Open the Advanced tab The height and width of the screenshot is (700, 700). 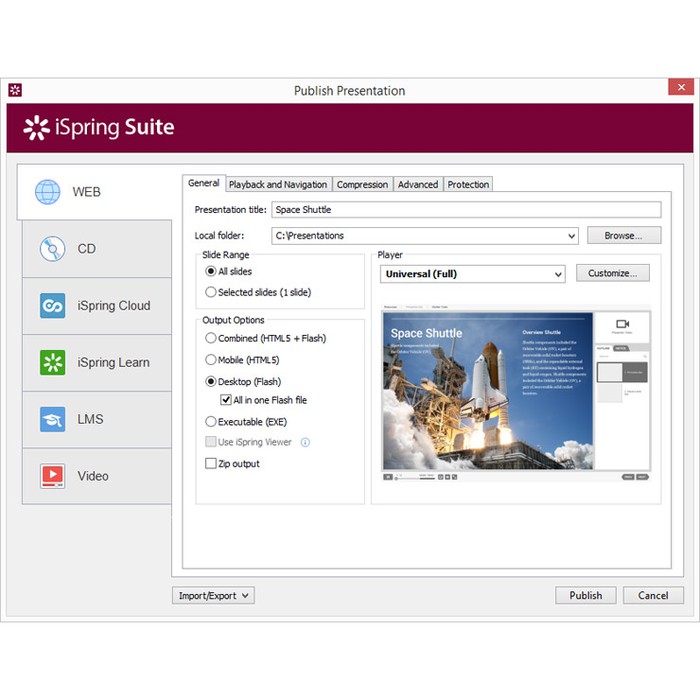[x=418, y=184]
